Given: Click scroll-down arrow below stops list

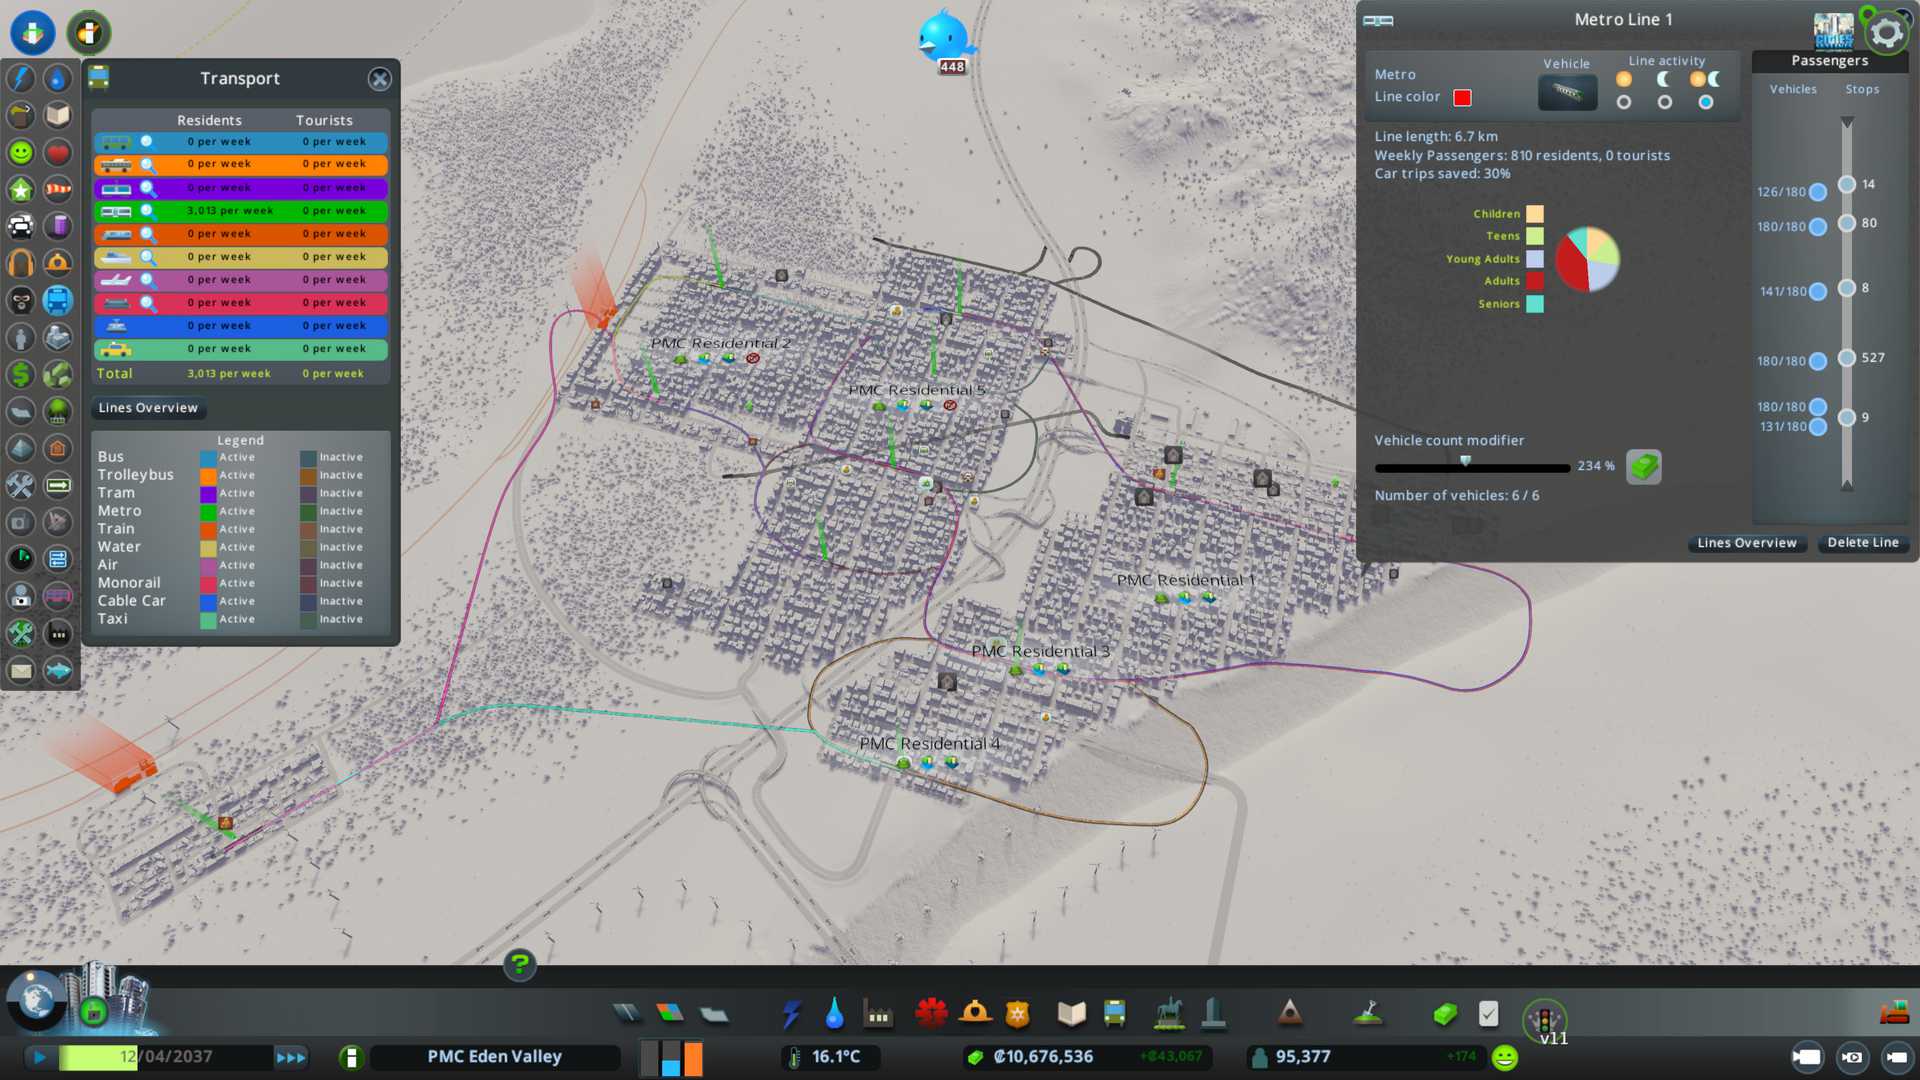Looking at the screenshot, I should pos(1847,484).
